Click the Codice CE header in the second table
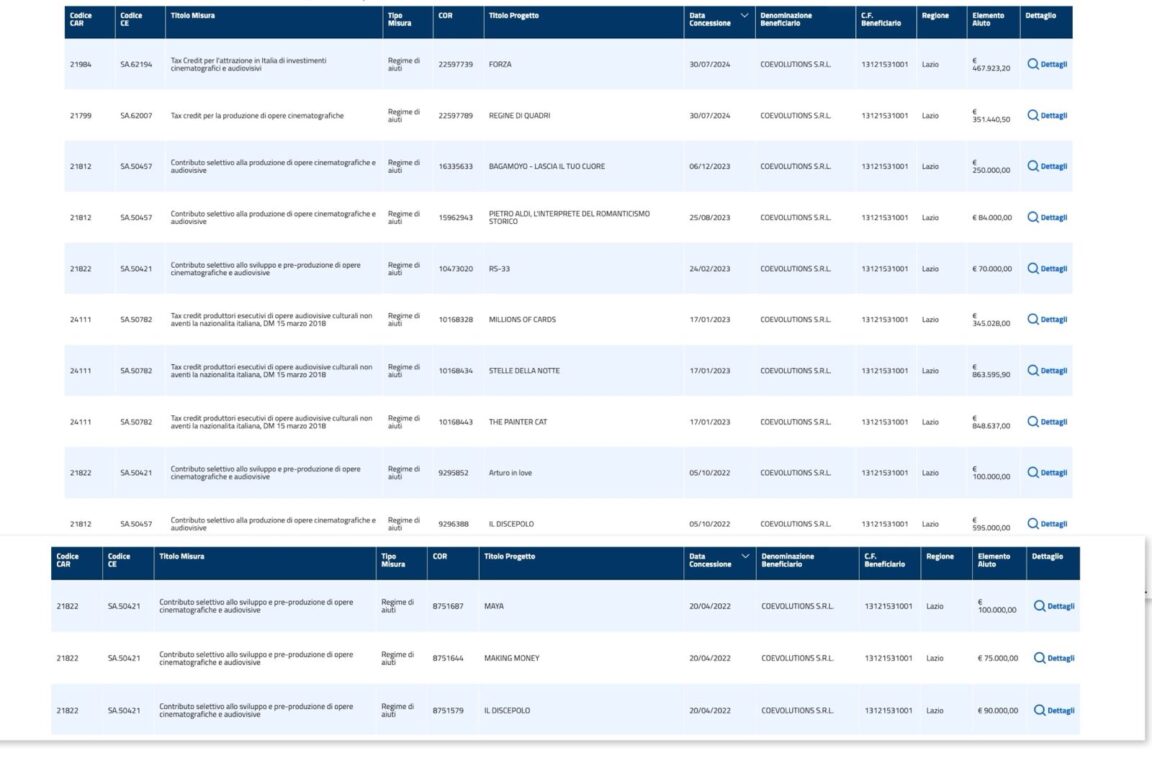 119,560
